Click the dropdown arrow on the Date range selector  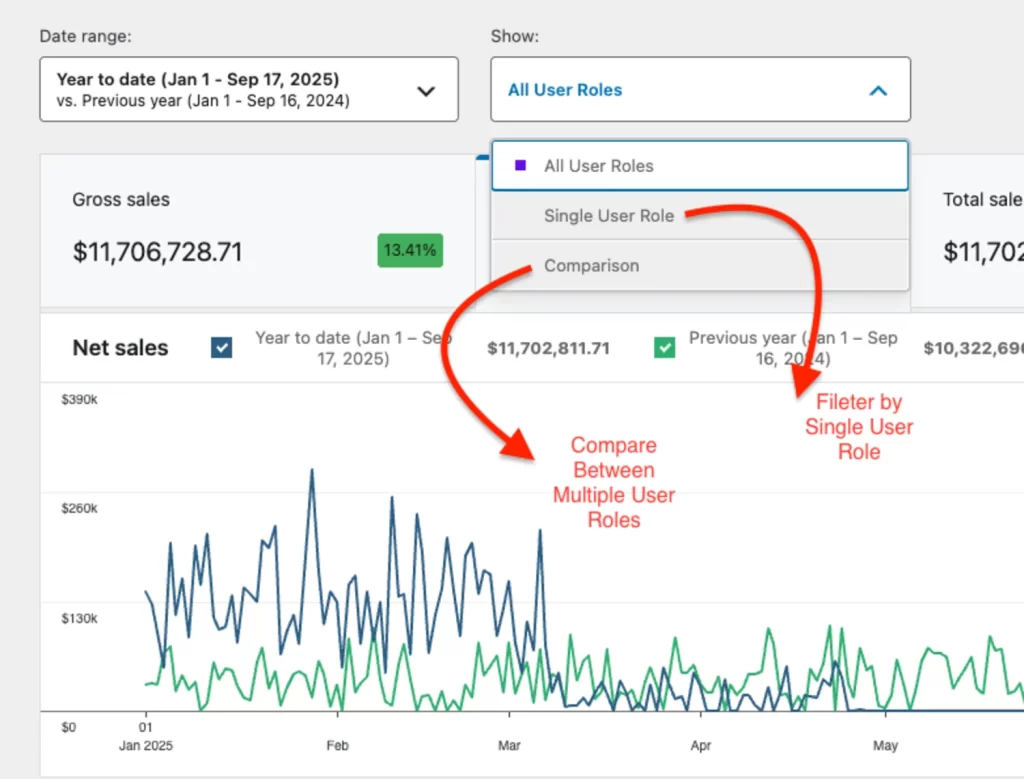tap(427, 90)
